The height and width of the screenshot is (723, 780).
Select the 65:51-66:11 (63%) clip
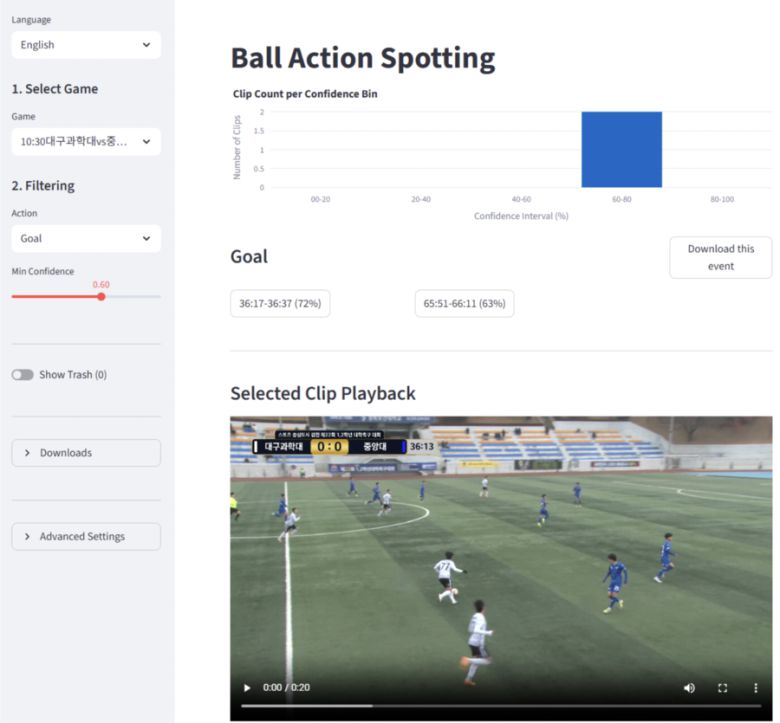tap(464, 304)
